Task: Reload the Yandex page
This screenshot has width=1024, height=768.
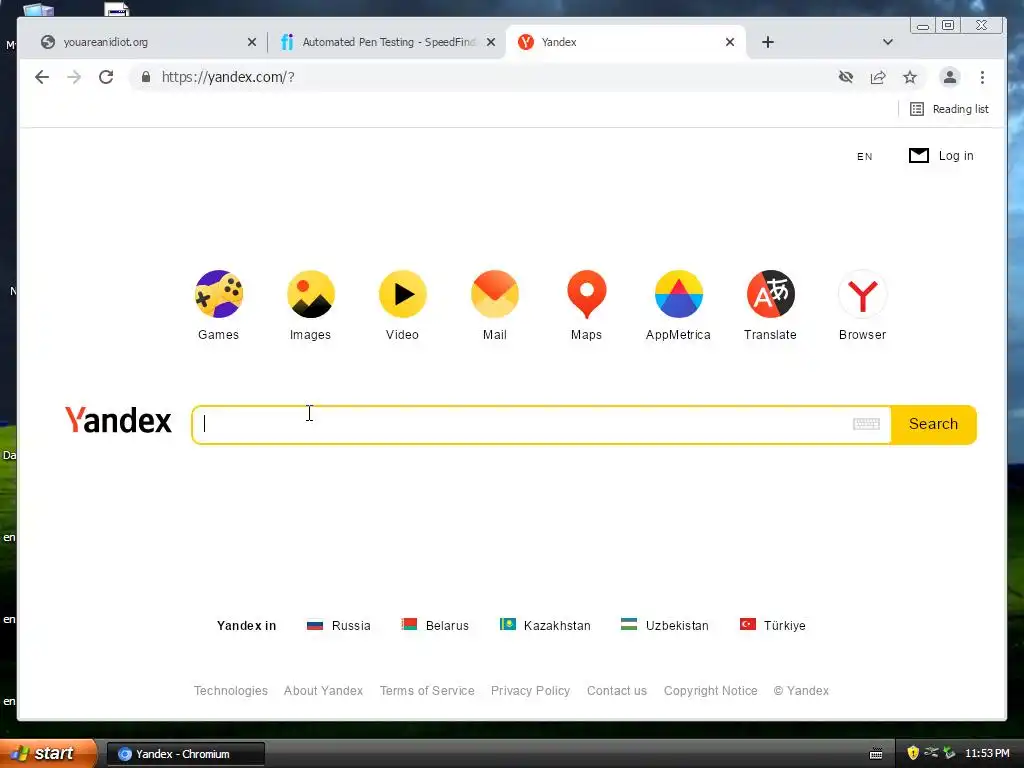Action: click(x=106, y=77)
